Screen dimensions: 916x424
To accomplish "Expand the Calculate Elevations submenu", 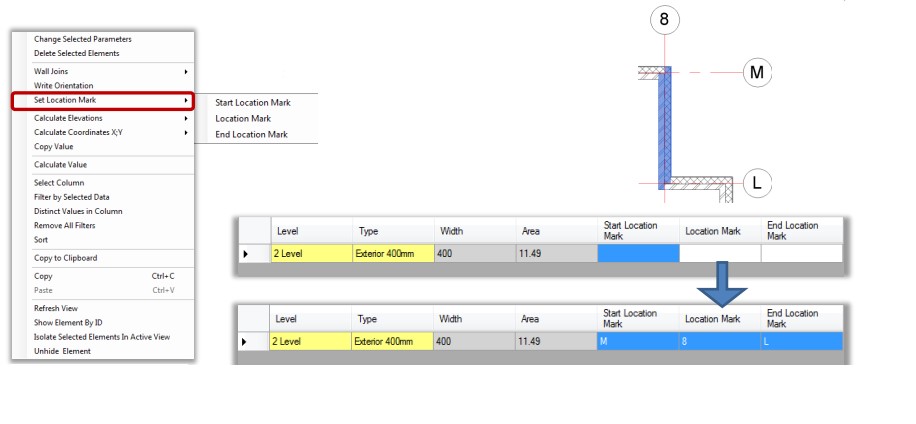I will tap(186, 118).
